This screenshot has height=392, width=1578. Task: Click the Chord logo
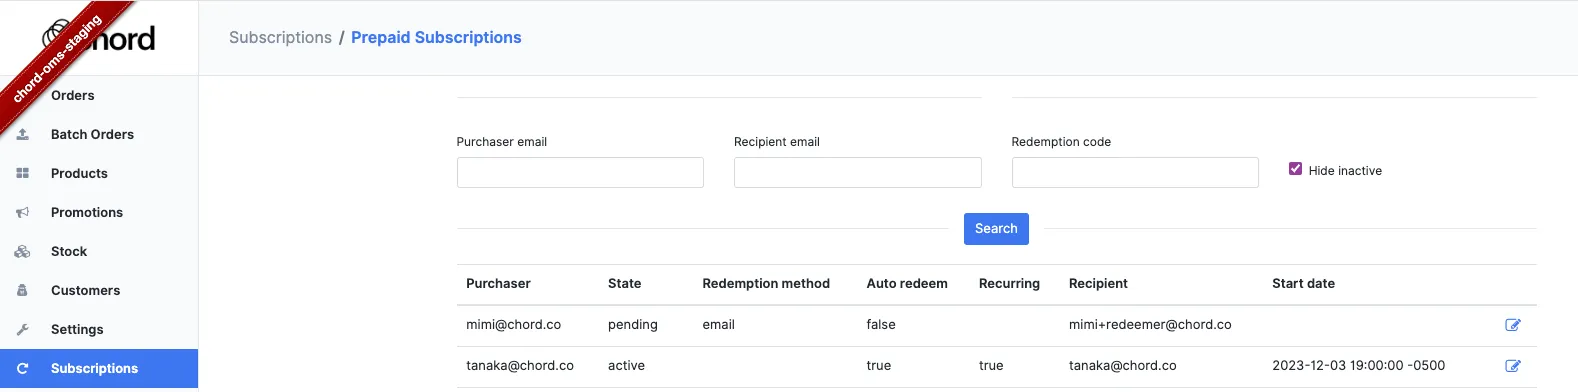(99, 38)
